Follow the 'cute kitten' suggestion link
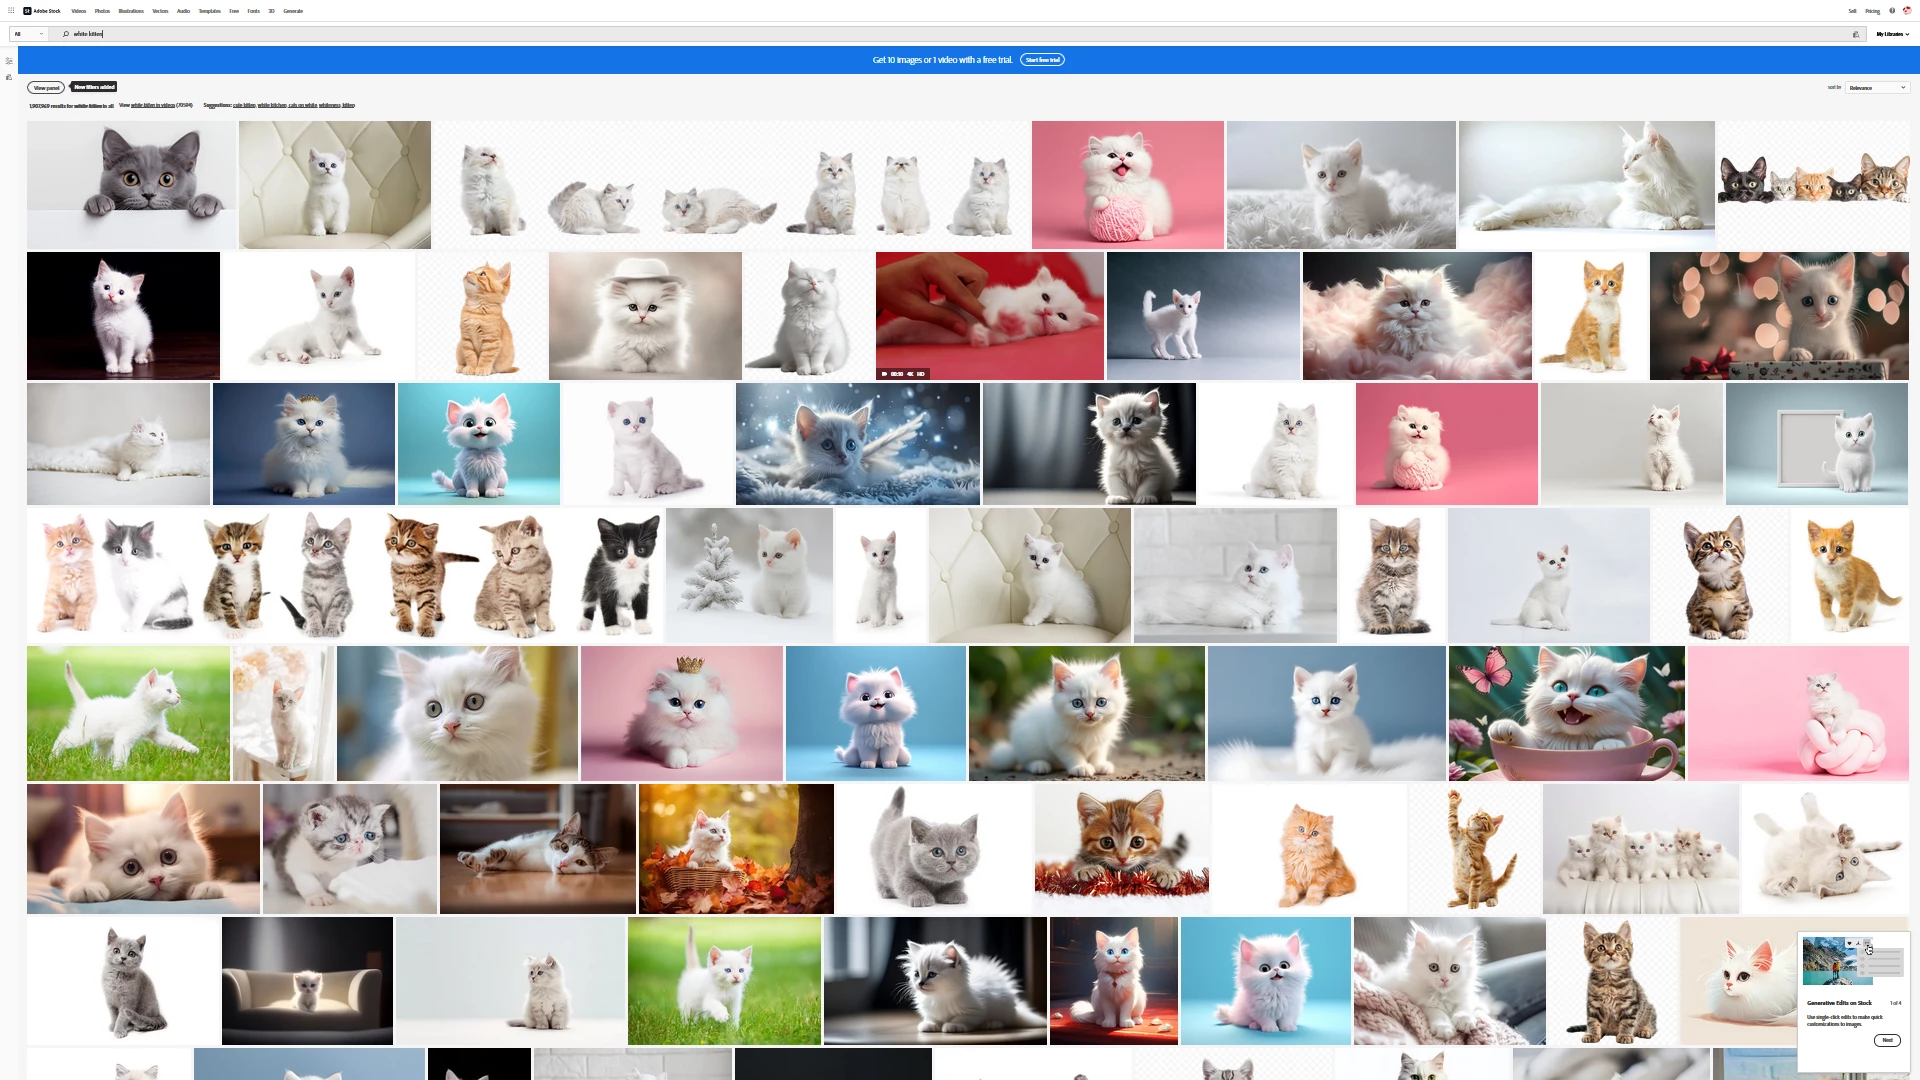This screenshot has height=1080, width=1920. 244,105
